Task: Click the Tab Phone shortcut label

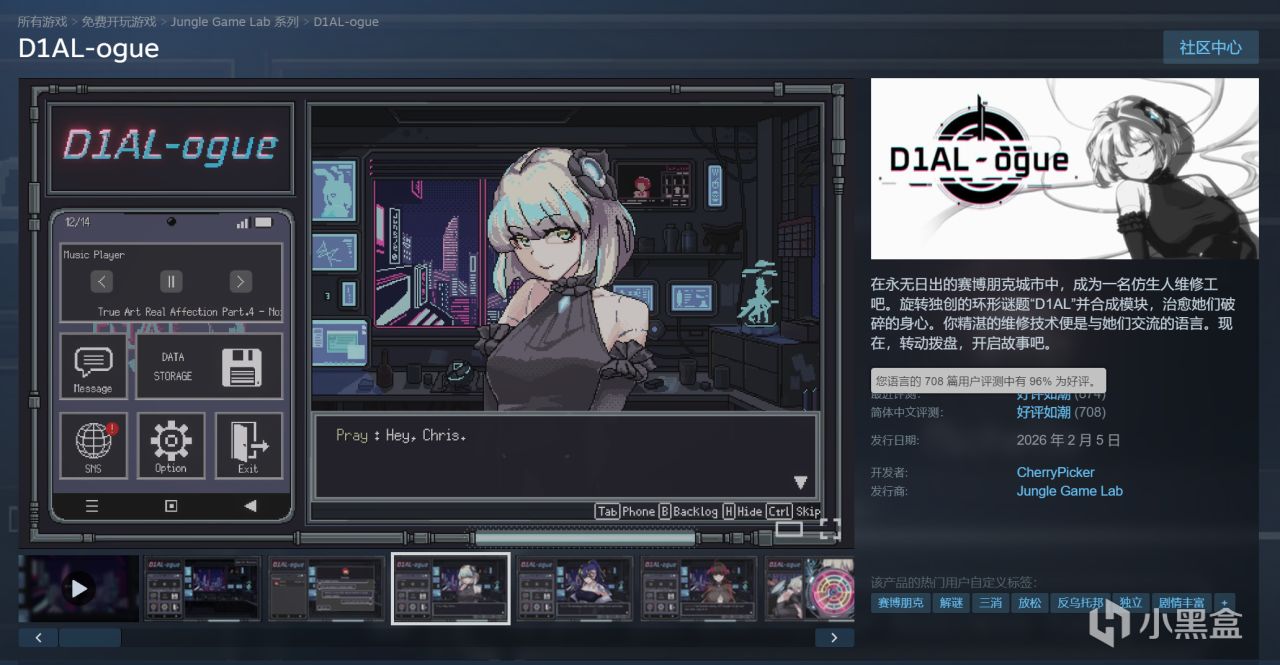Action: pos(625,511)
